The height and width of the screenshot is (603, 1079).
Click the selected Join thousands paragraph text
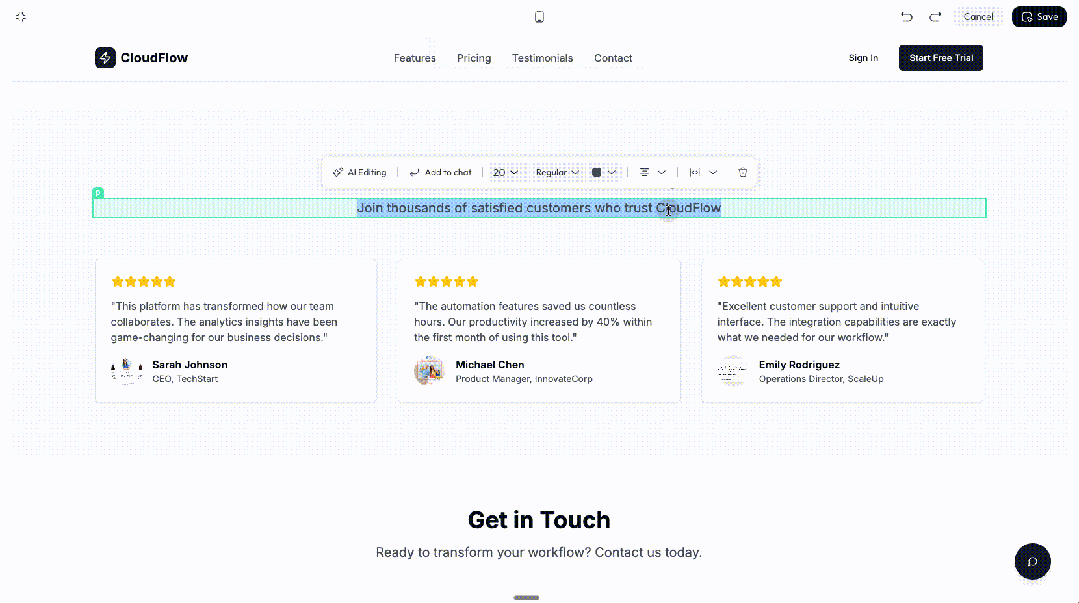[x=539, y=208]
